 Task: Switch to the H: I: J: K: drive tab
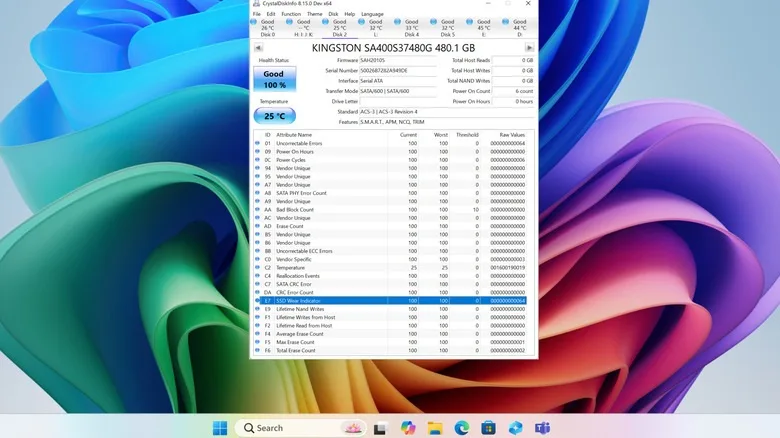(303, 28)
